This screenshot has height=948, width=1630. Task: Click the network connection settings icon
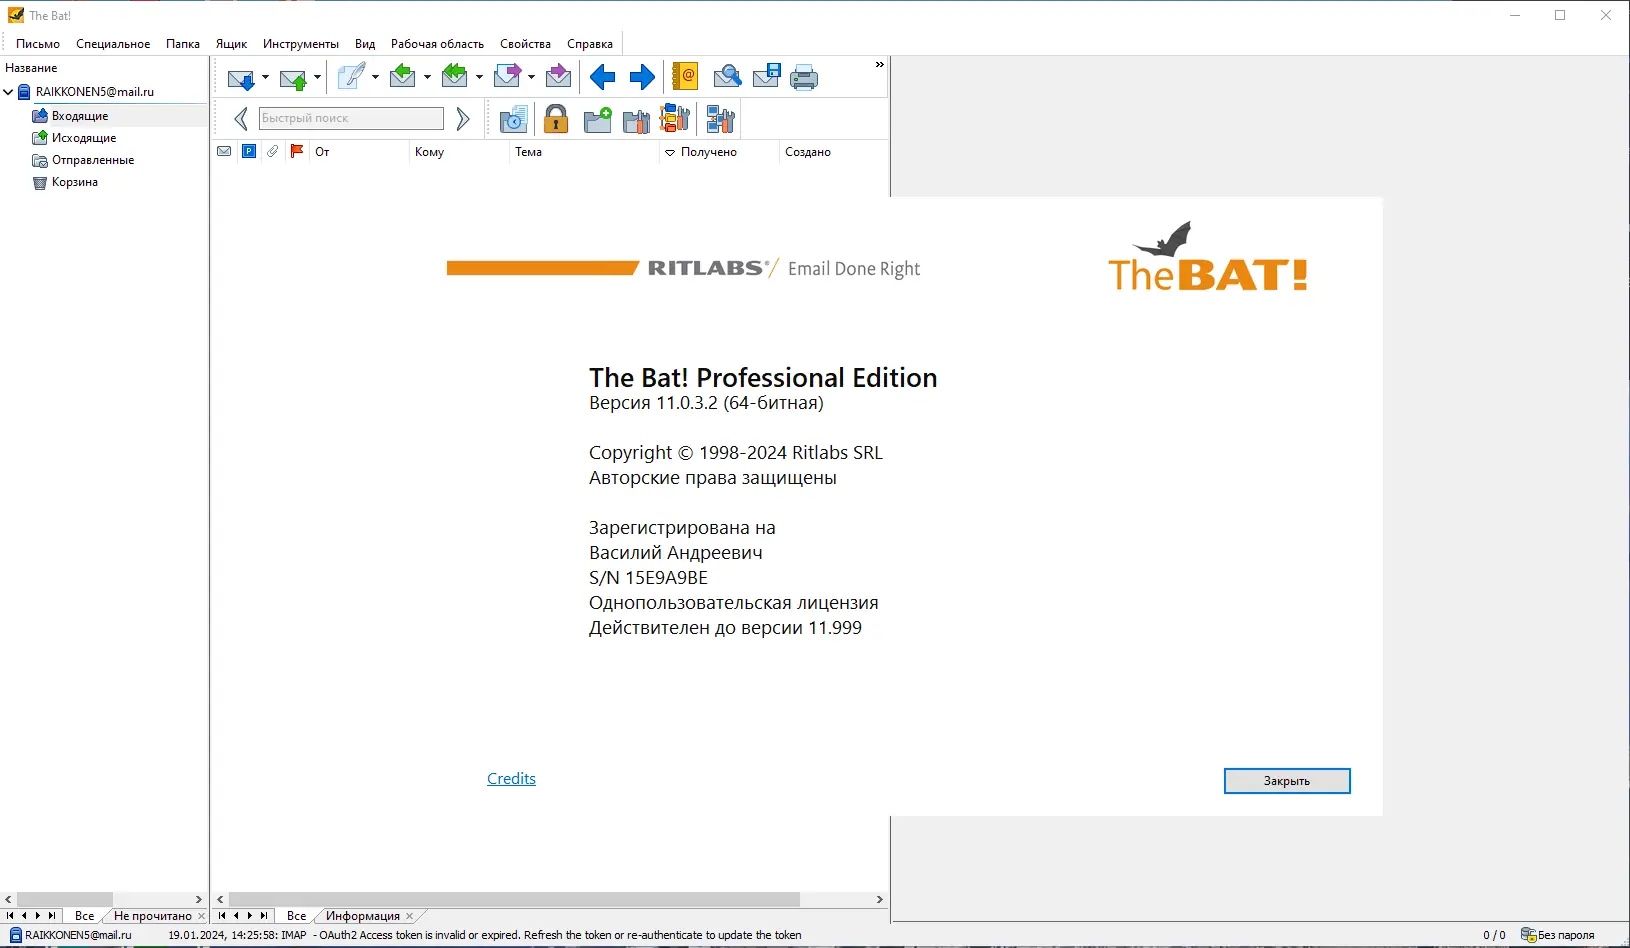[721, 120]
